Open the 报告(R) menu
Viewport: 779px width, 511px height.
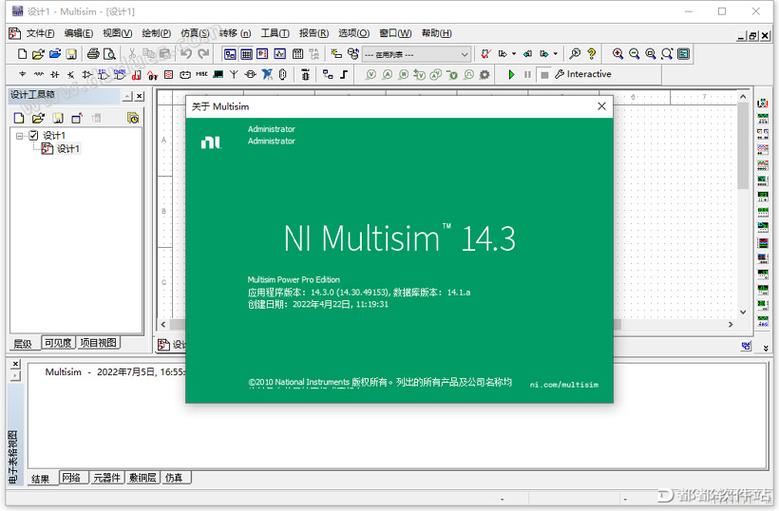click(x=313, y=33)
